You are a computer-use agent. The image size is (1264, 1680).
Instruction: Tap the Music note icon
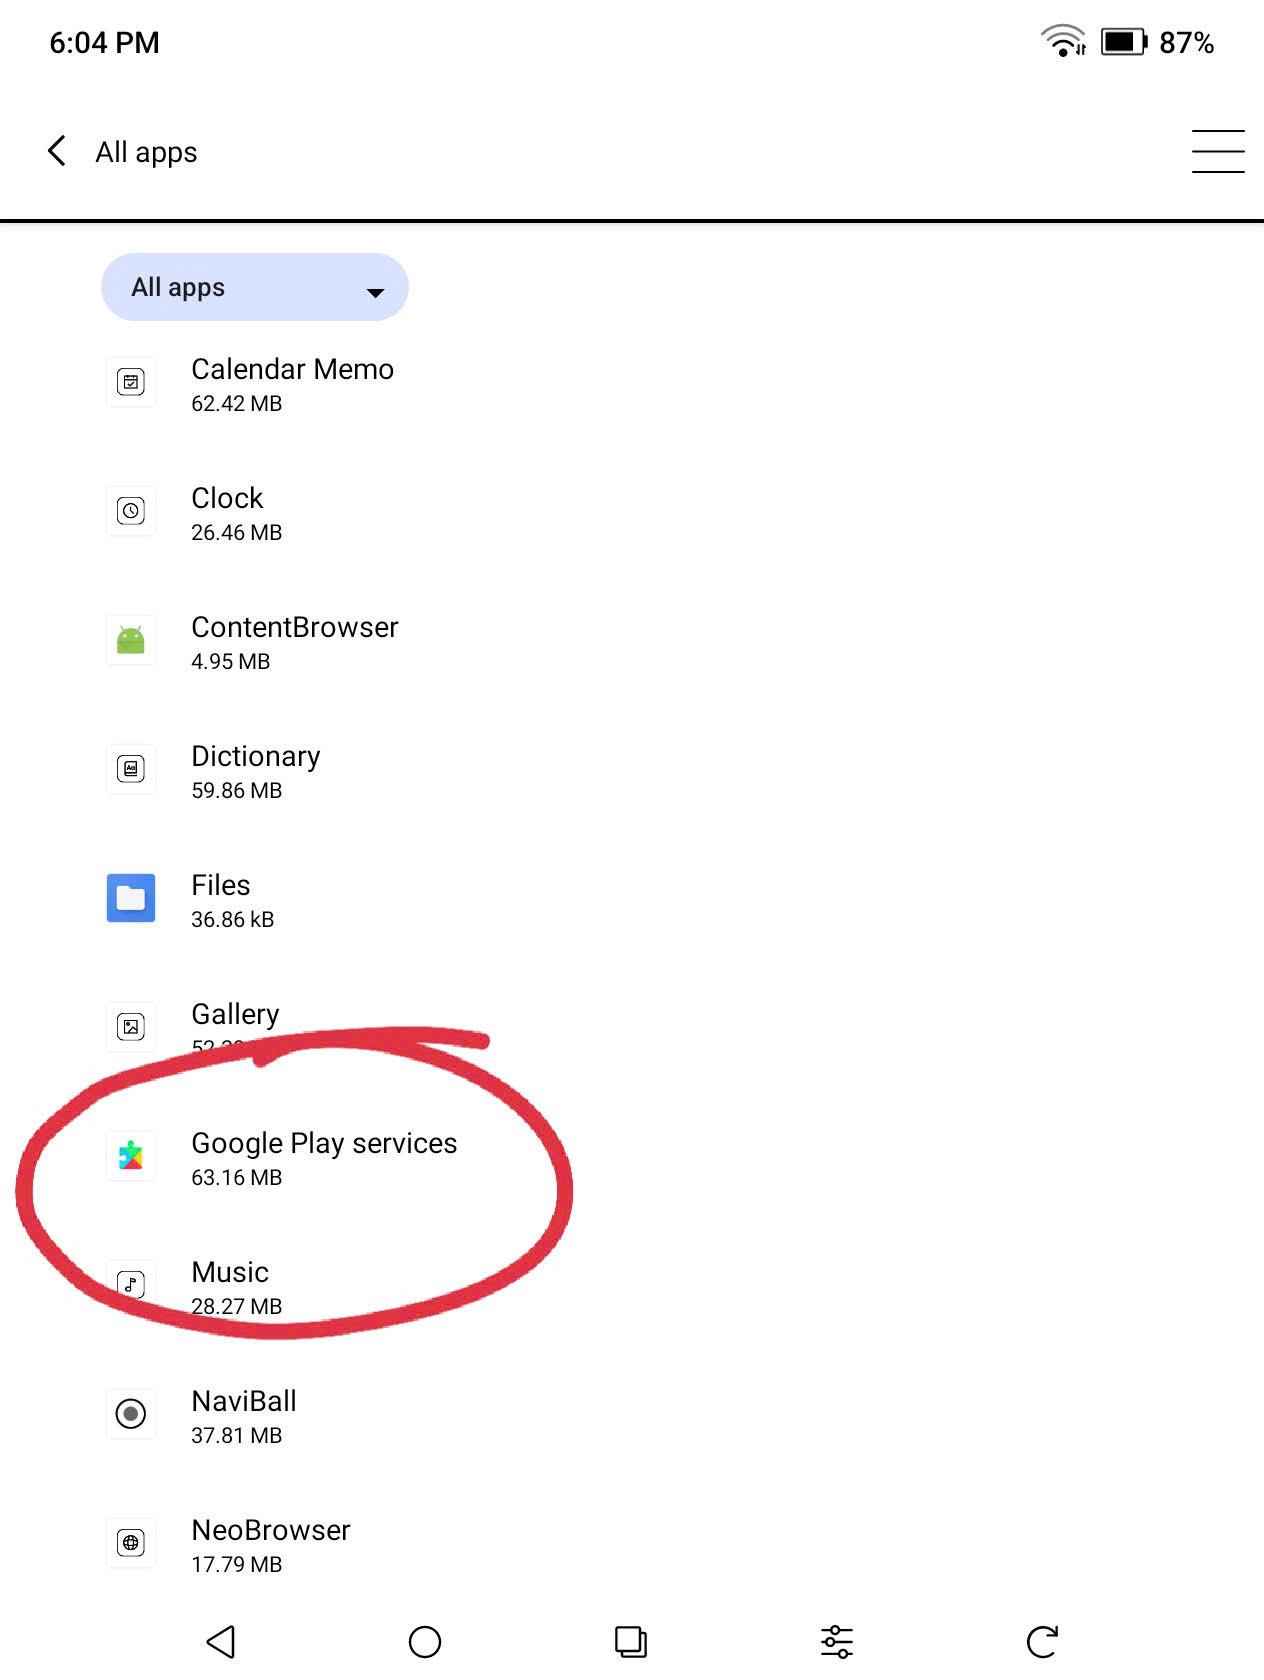(131, 1285)
